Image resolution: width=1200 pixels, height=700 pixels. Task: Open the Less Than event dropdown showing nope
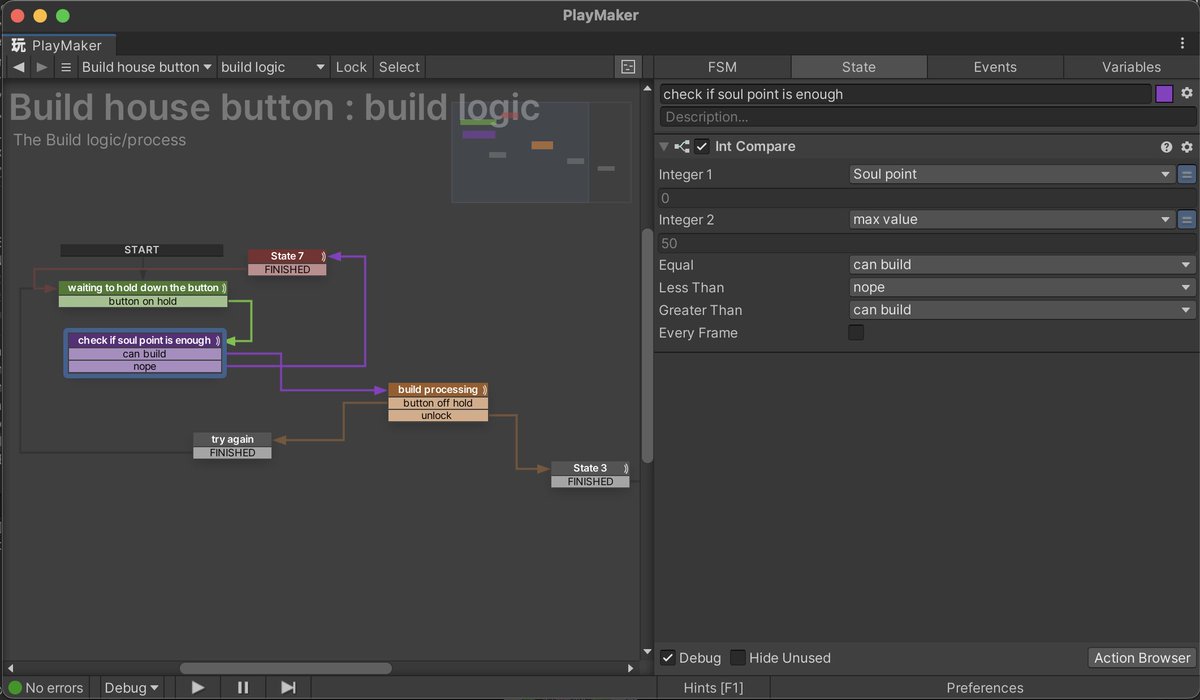tap(1022, 287)
